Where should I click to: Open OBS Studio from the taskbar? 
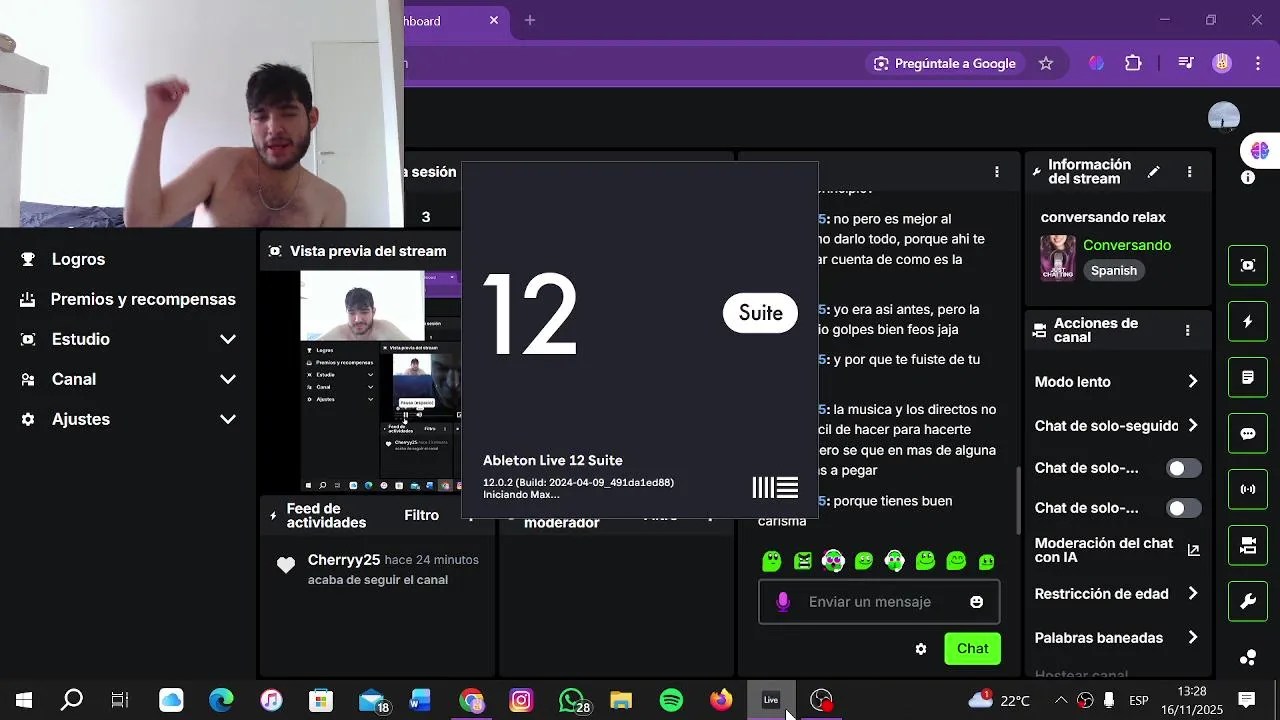[x=821, y=700]
